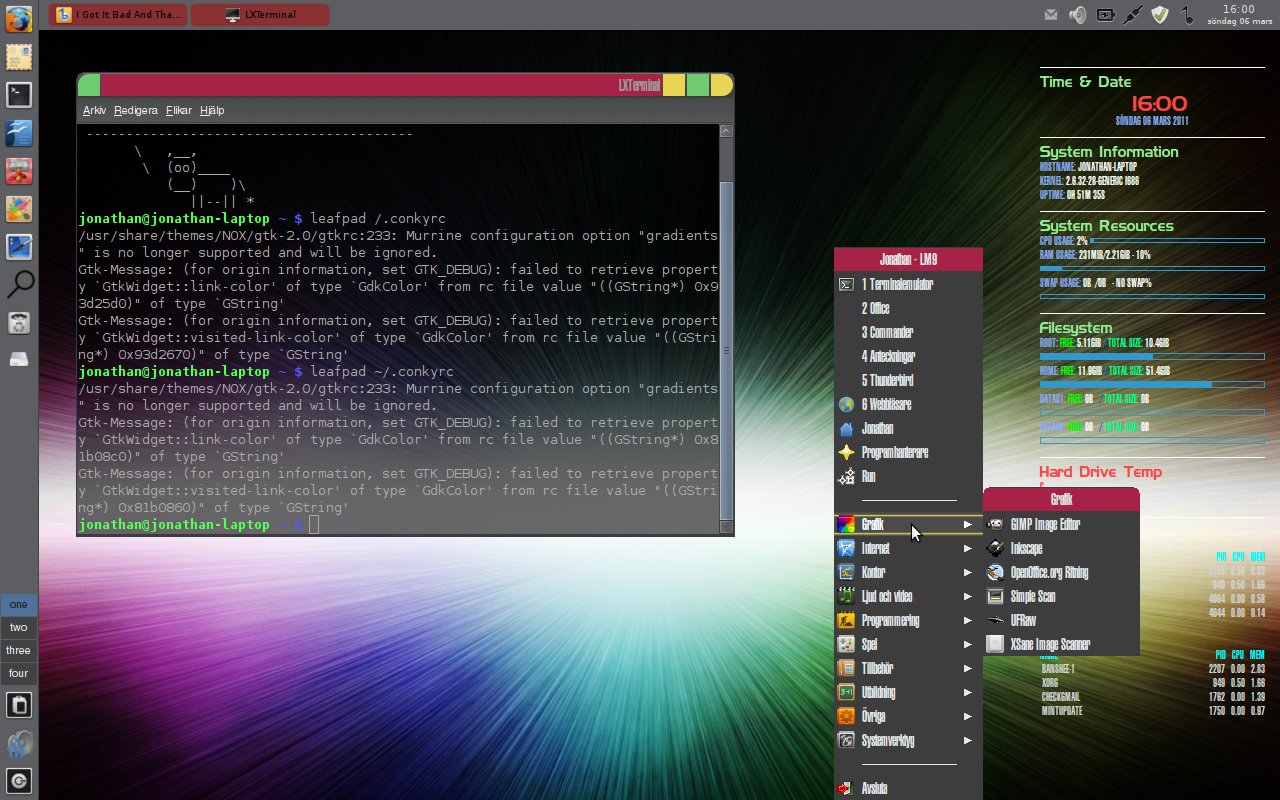Viewport: 1280px width, 800px height.
Task: Click the music note icon in the tray
Action: (1186, 14)
